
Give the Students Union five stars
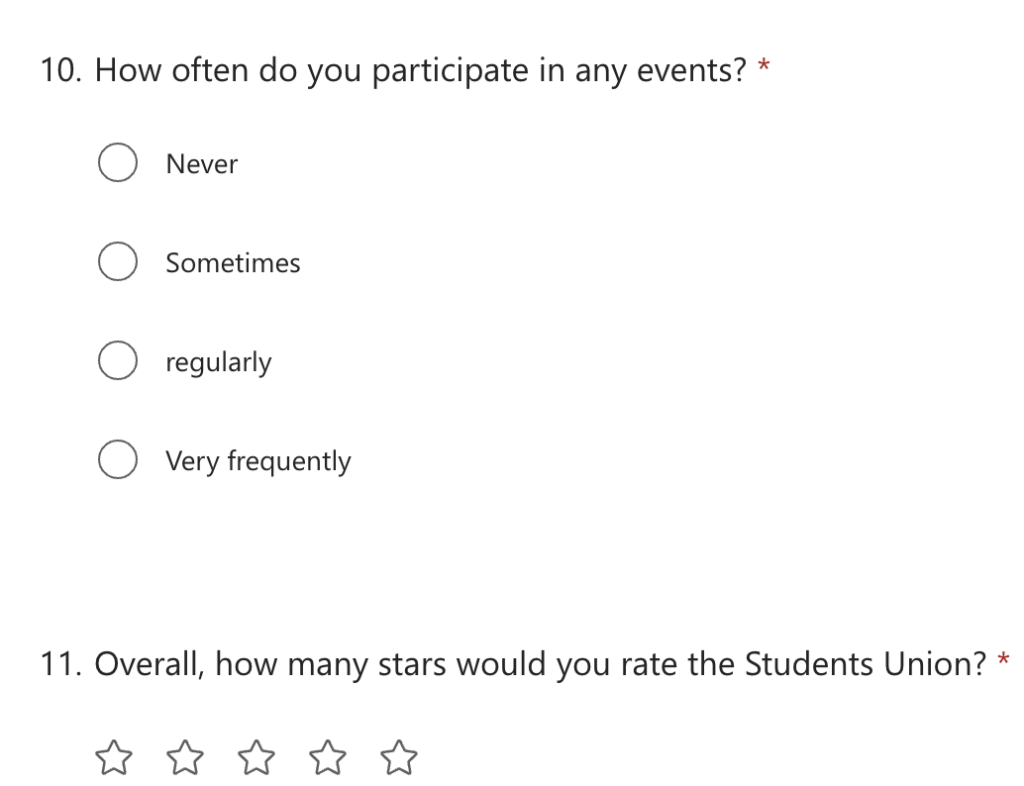398,757
